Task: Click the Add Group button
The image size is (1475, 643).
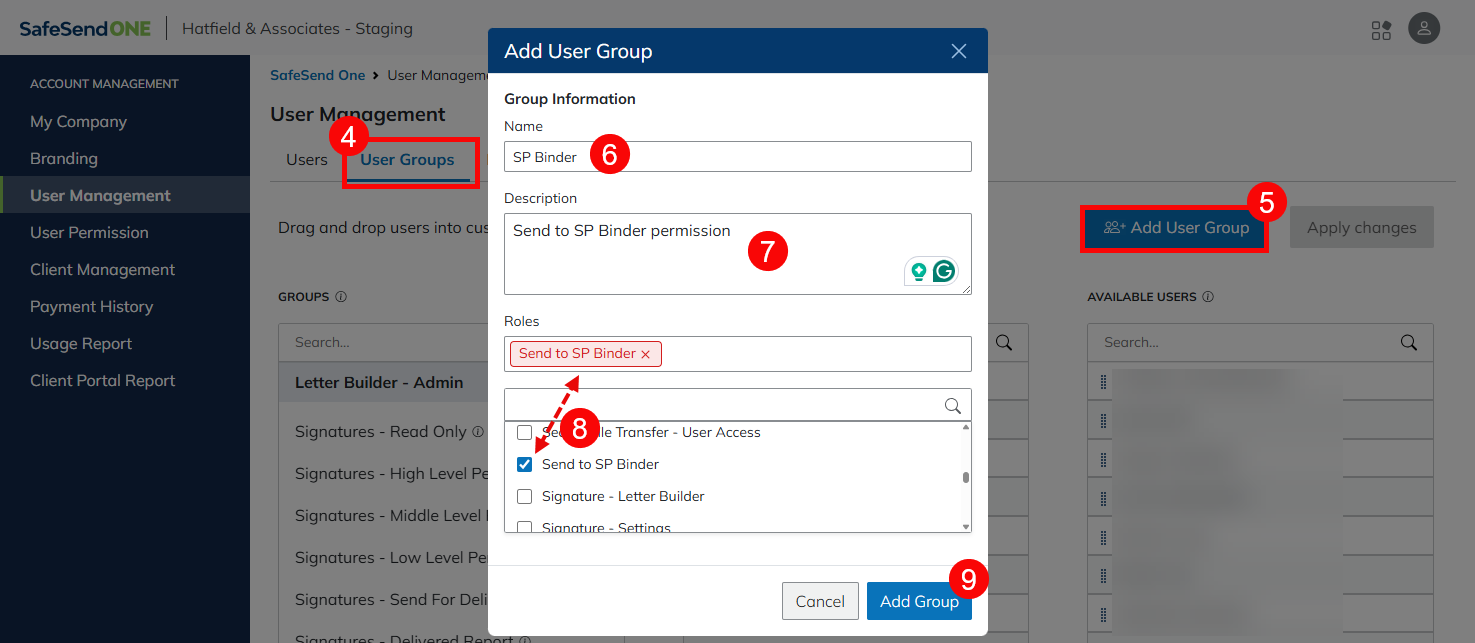Action: 919,601
